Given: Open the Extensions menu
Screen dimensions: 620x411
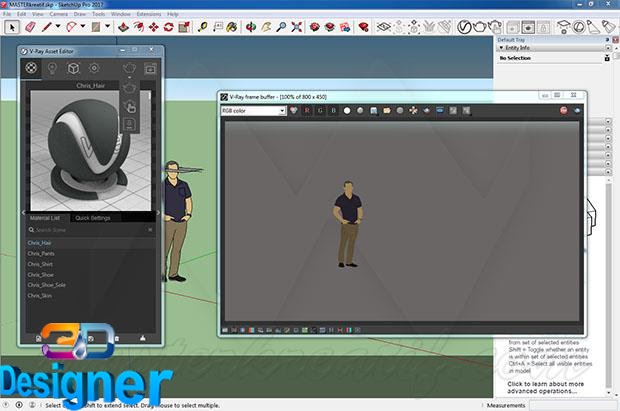Looking at the screenshot, I should coord(149,14).
